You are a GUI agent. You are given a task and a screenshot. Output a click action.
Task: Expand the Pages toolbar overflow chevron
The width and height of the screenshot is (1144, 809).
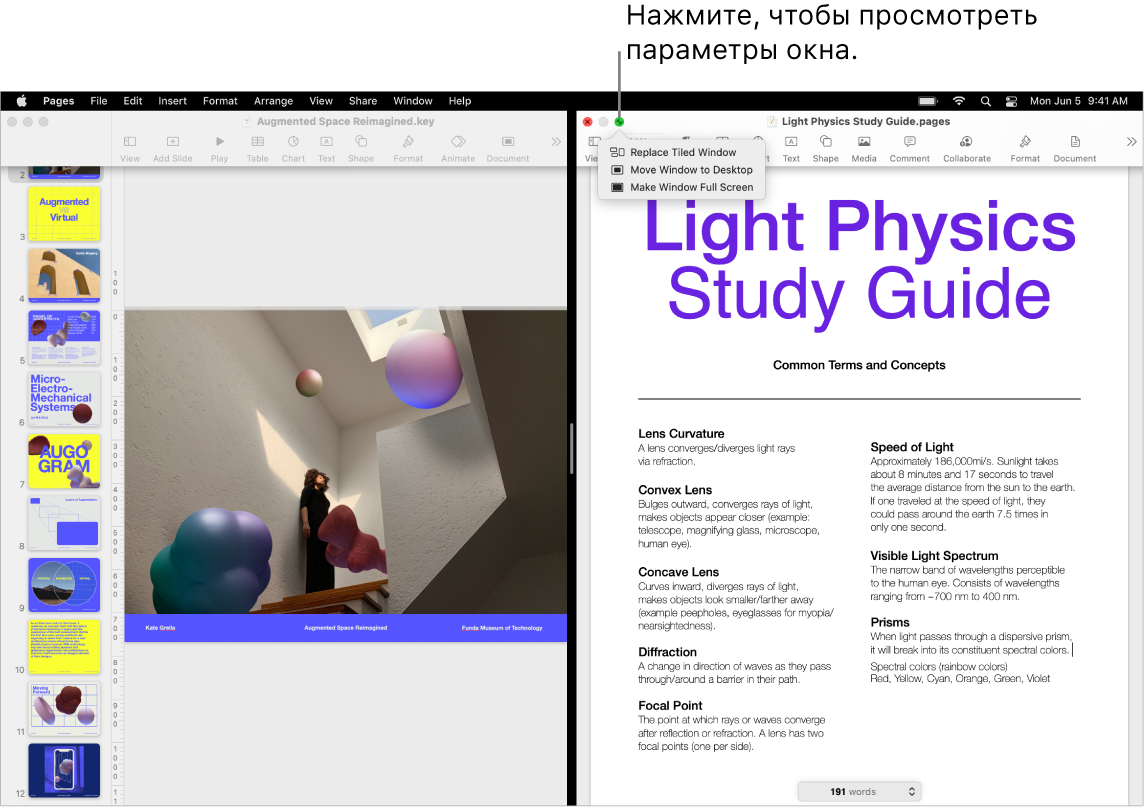[1130, 141]
